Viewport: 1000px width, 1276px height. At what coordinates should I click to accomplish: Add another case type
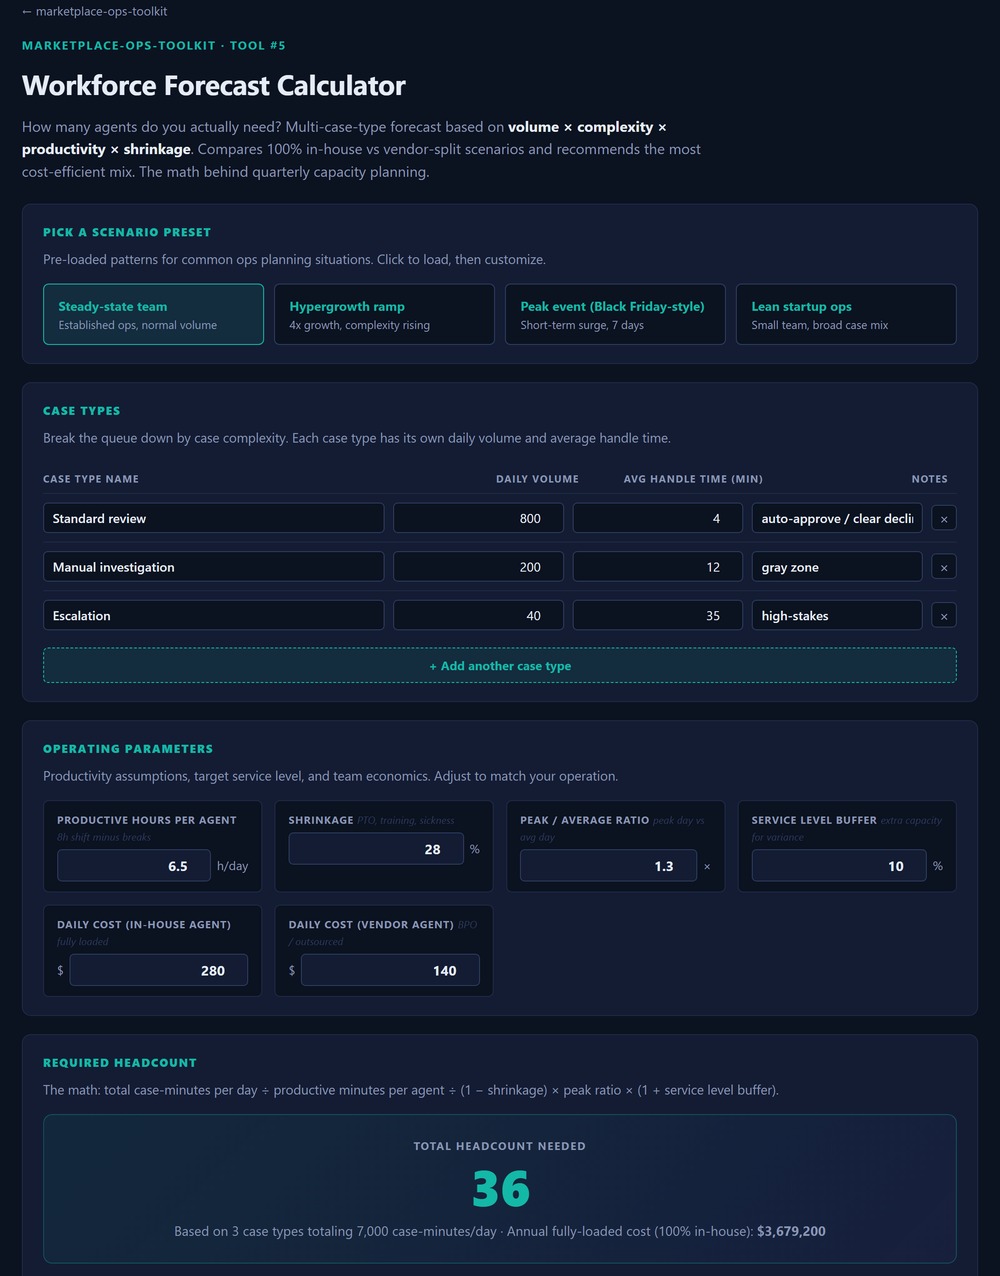[500, 666]
